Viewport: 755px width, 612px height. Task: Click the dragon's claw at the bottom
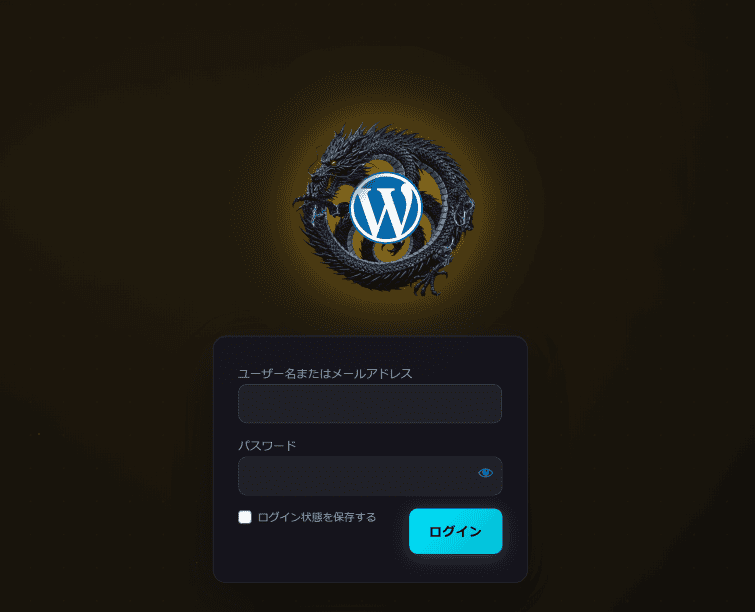(x=429, y=284)
